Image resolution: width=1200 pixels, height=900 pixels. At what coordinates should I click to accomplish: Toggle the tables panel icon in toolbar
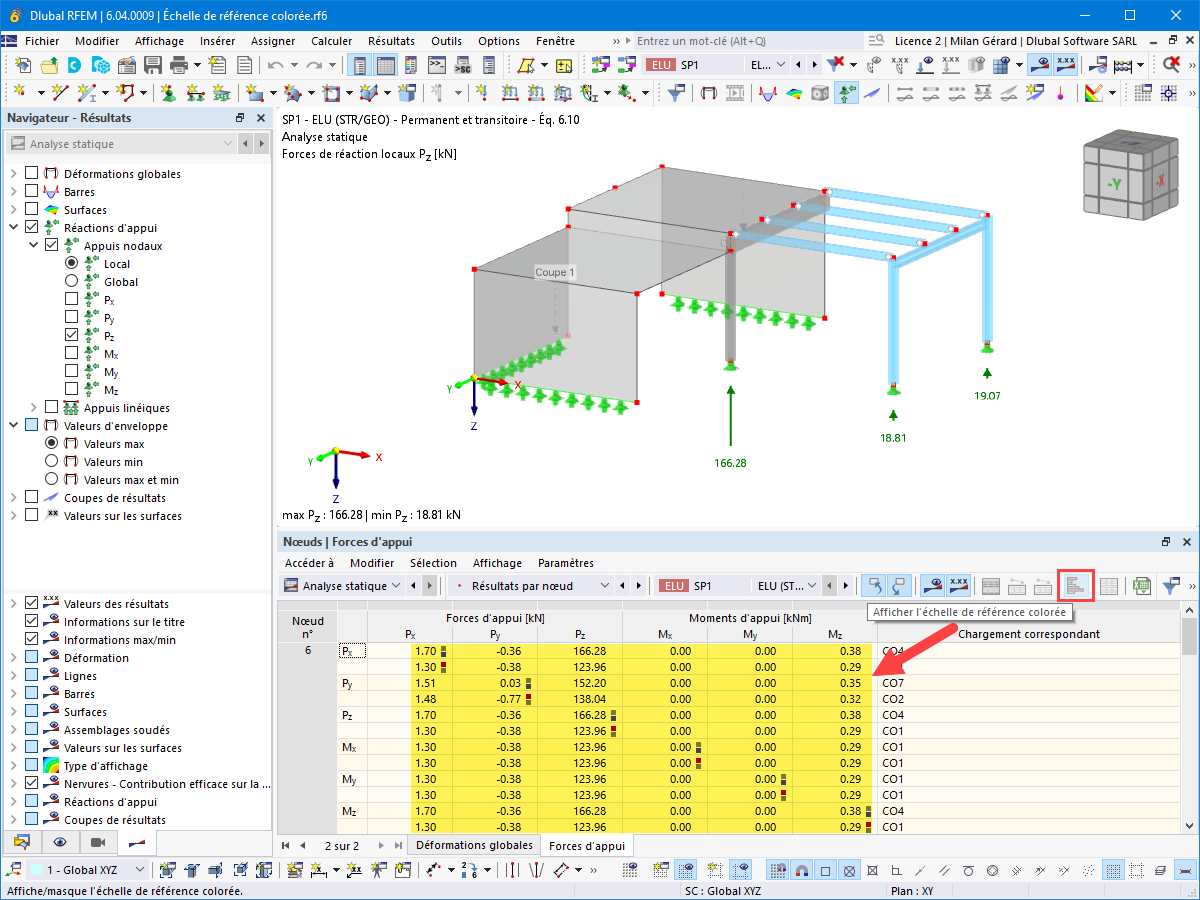385,65
